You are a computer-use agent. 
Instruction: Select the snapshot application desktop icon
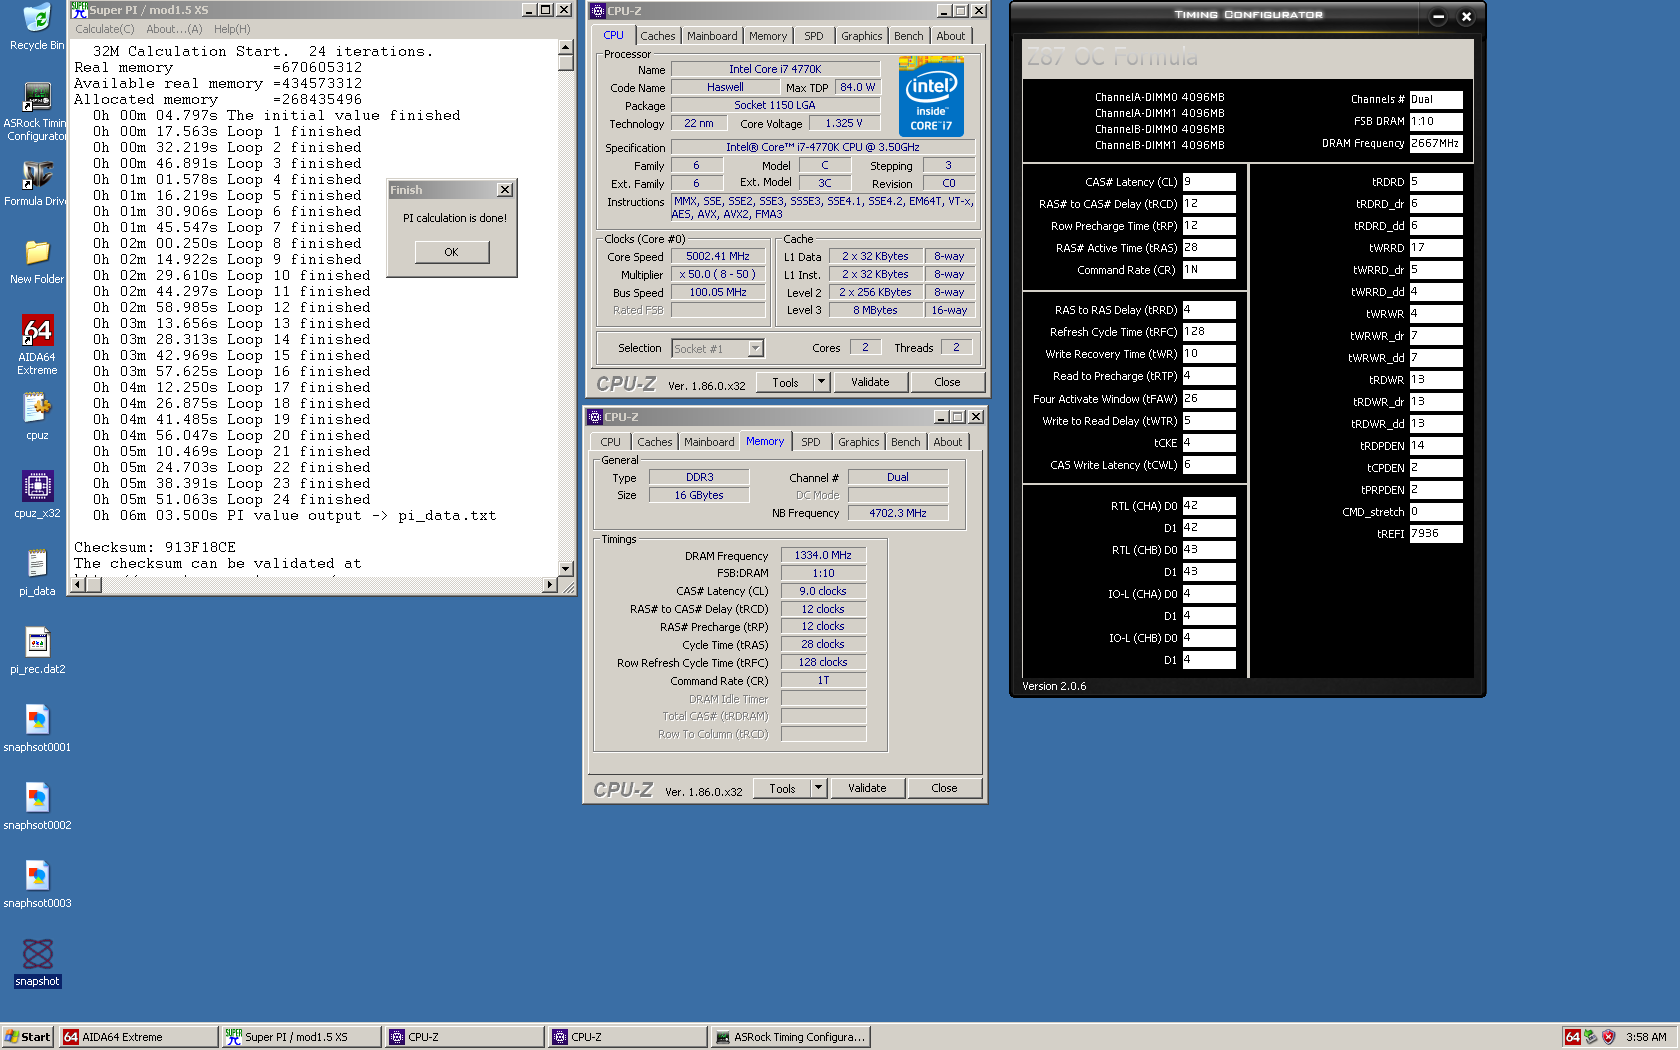37,956
